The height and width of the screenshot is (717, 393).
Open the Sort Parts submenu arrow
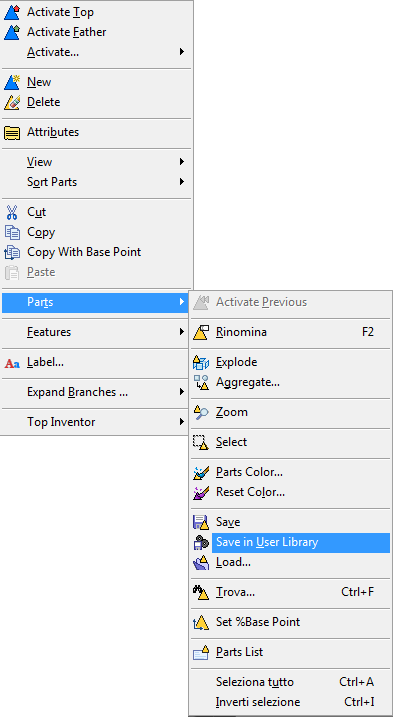pos(182,182)
